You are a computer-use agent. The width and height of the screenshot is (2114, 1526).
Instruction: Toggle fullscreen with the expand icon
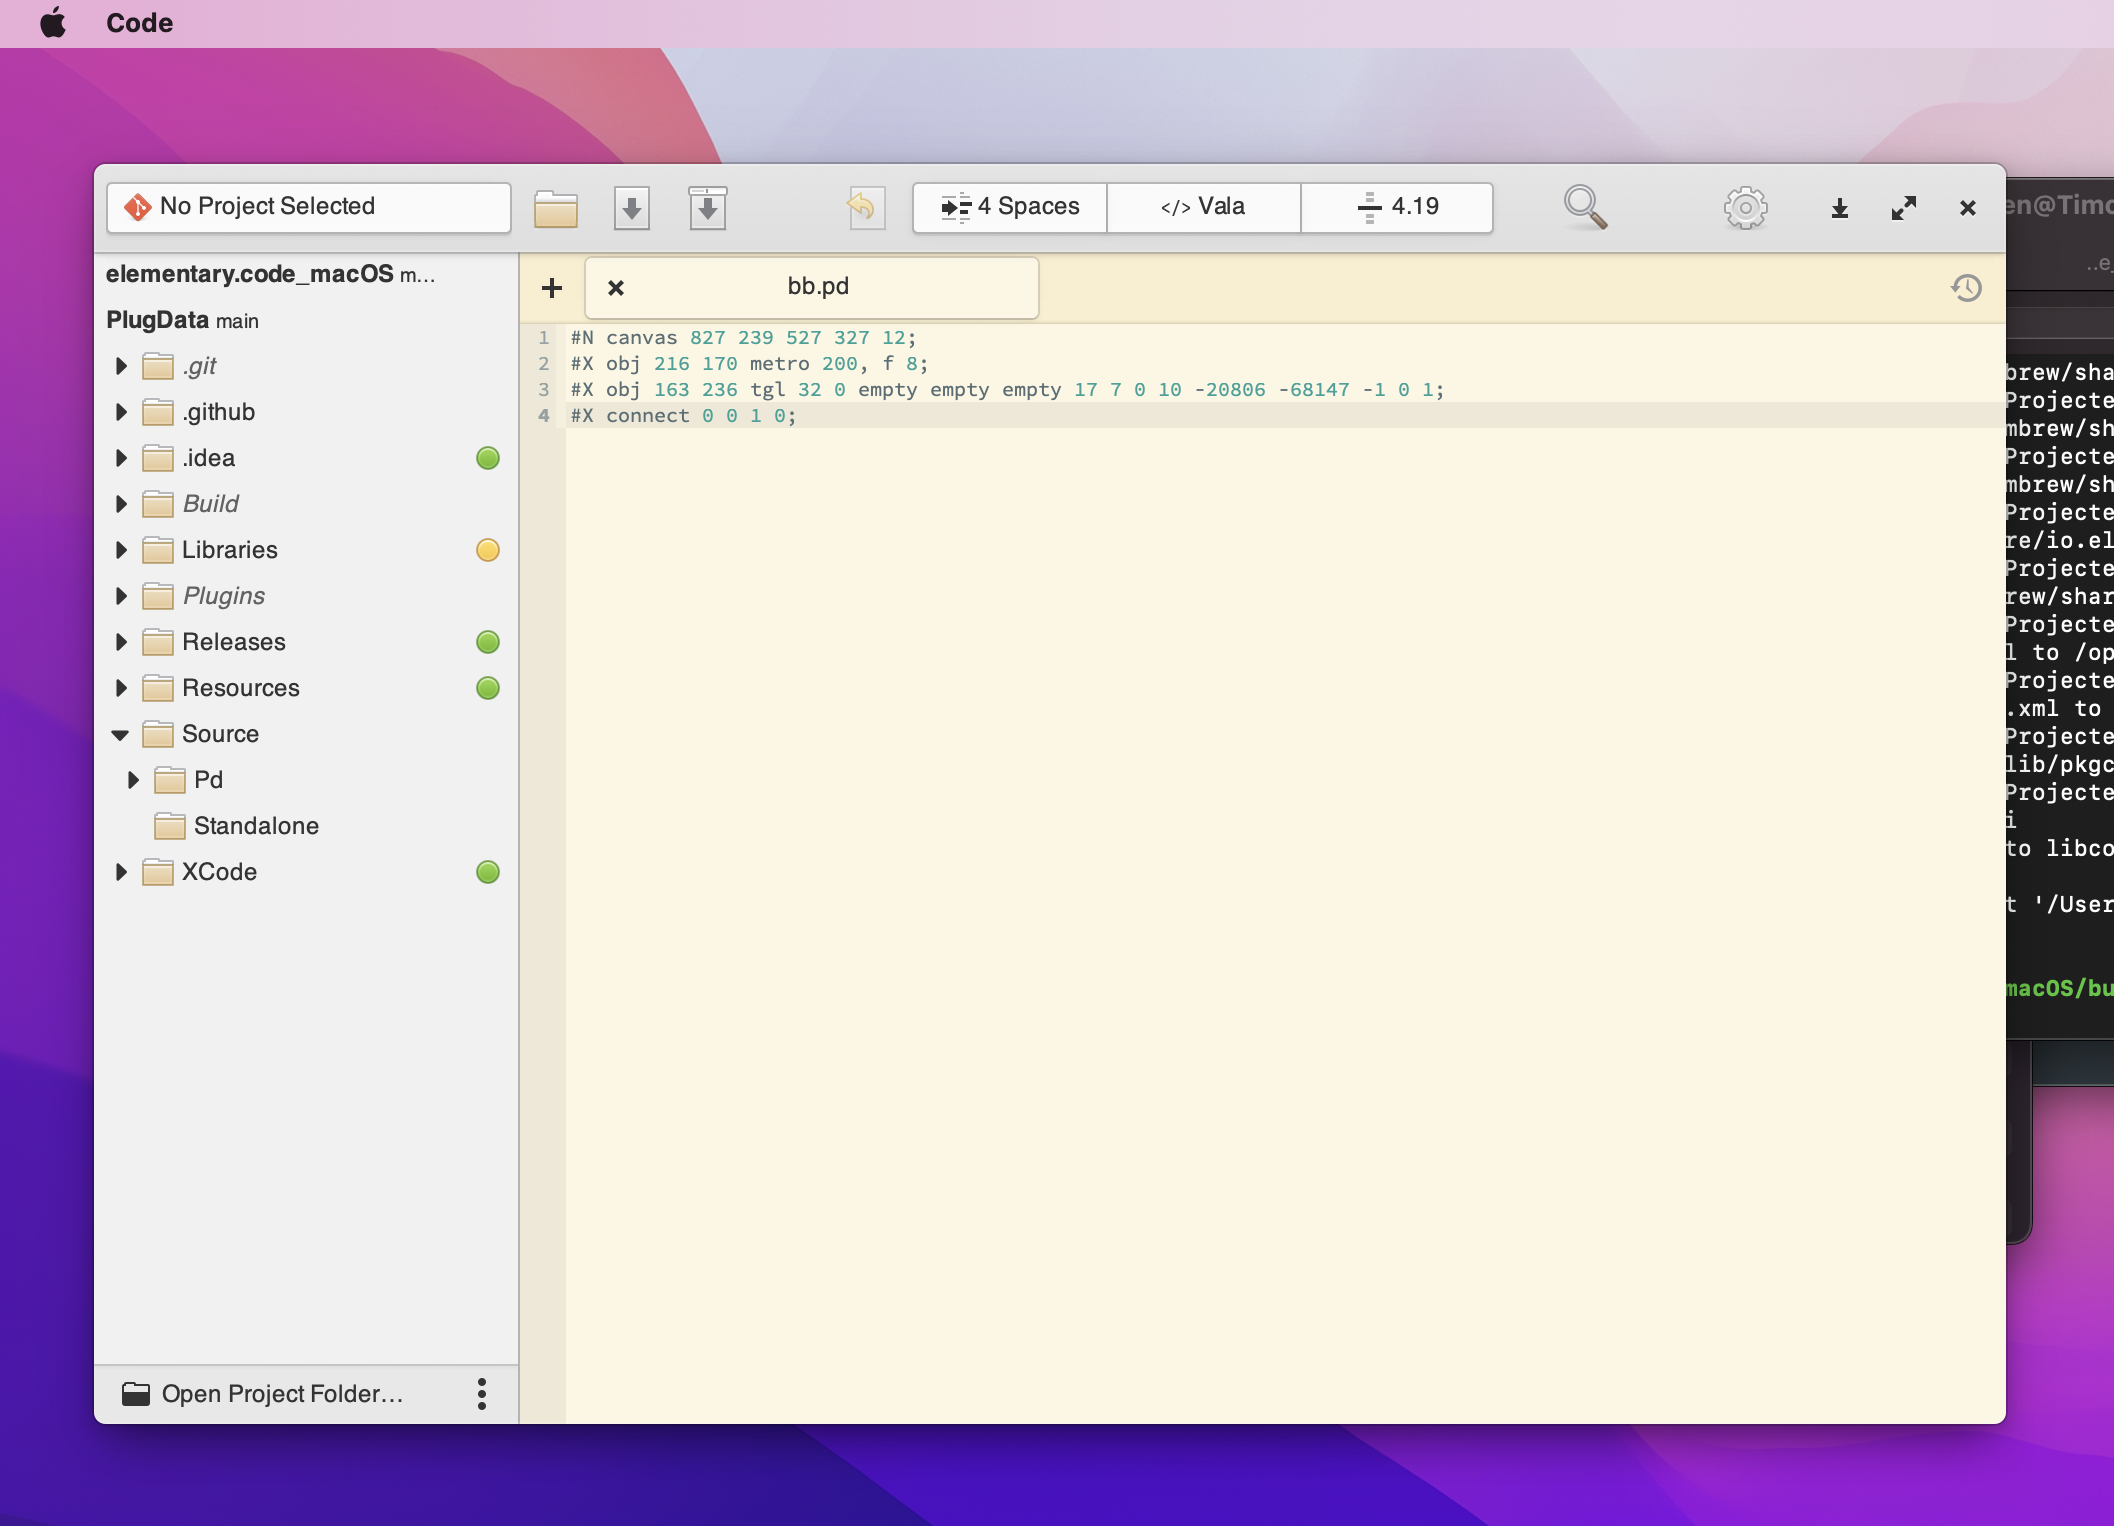click(x=1904, y=207)
